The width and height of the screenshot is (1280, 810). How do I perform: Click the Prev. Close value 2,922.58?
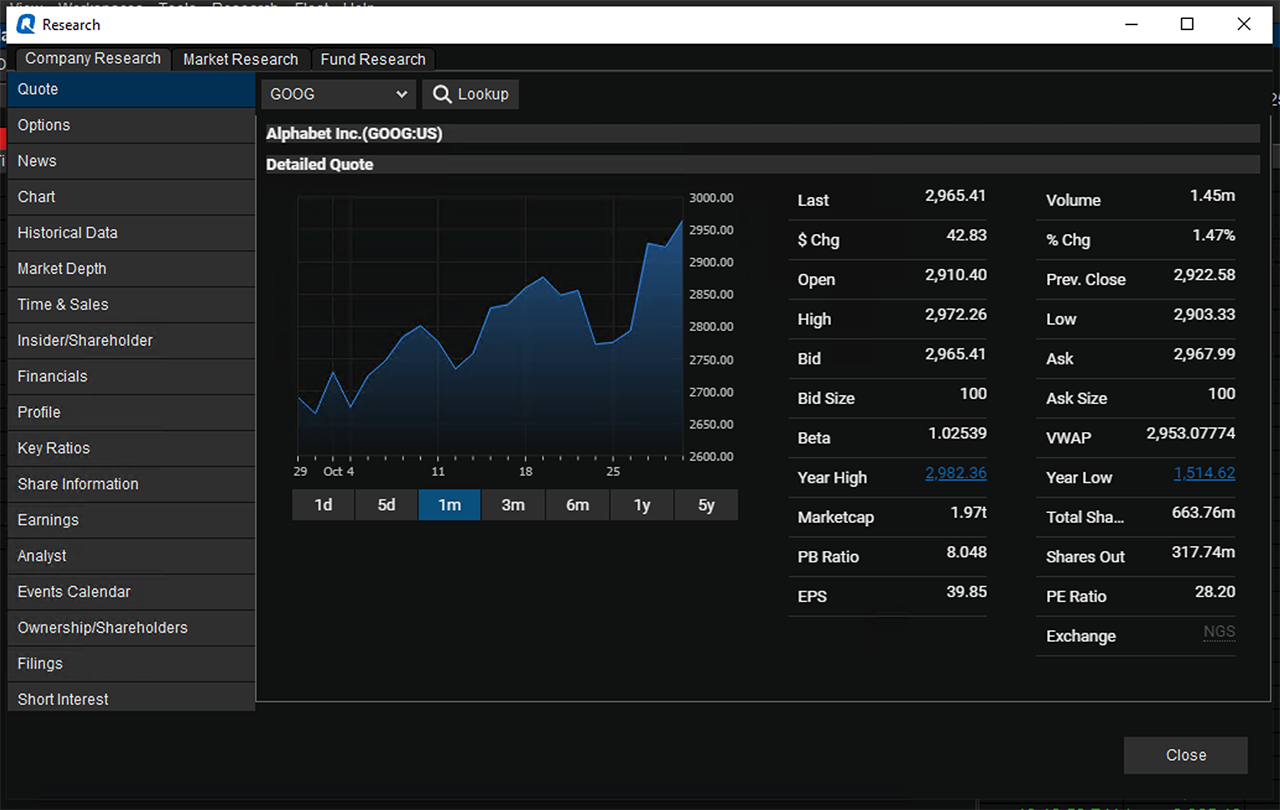(1205, 275)
